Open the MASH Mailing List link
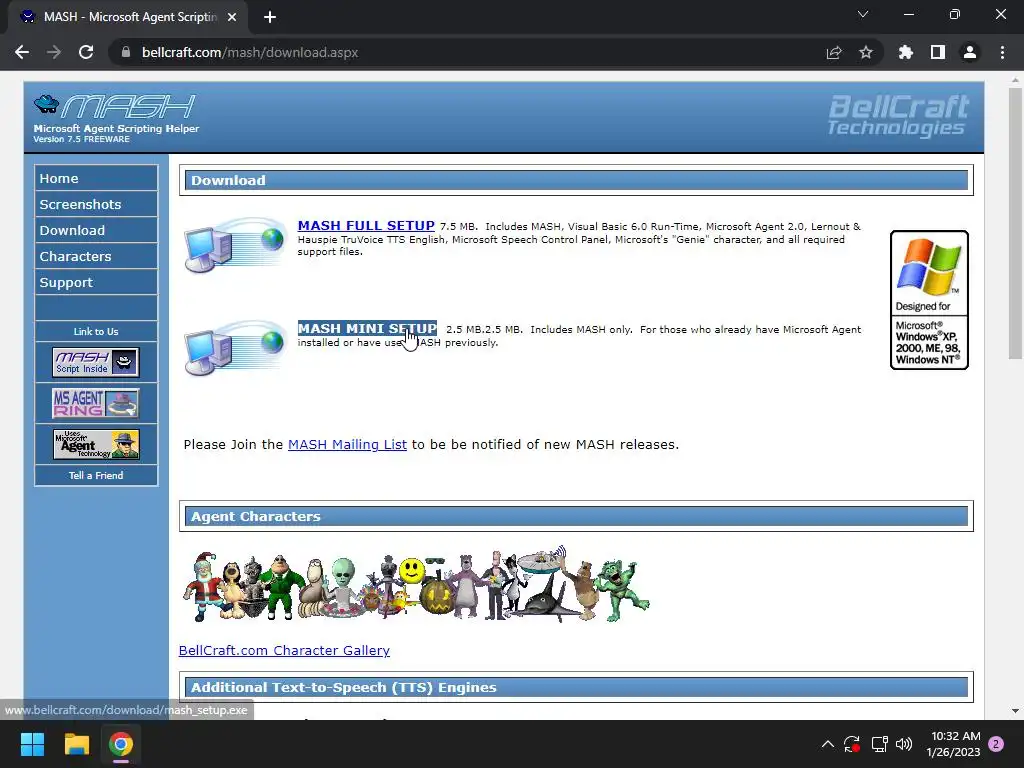This screenshot has height=768, width=1024. [x=347, y=445]
